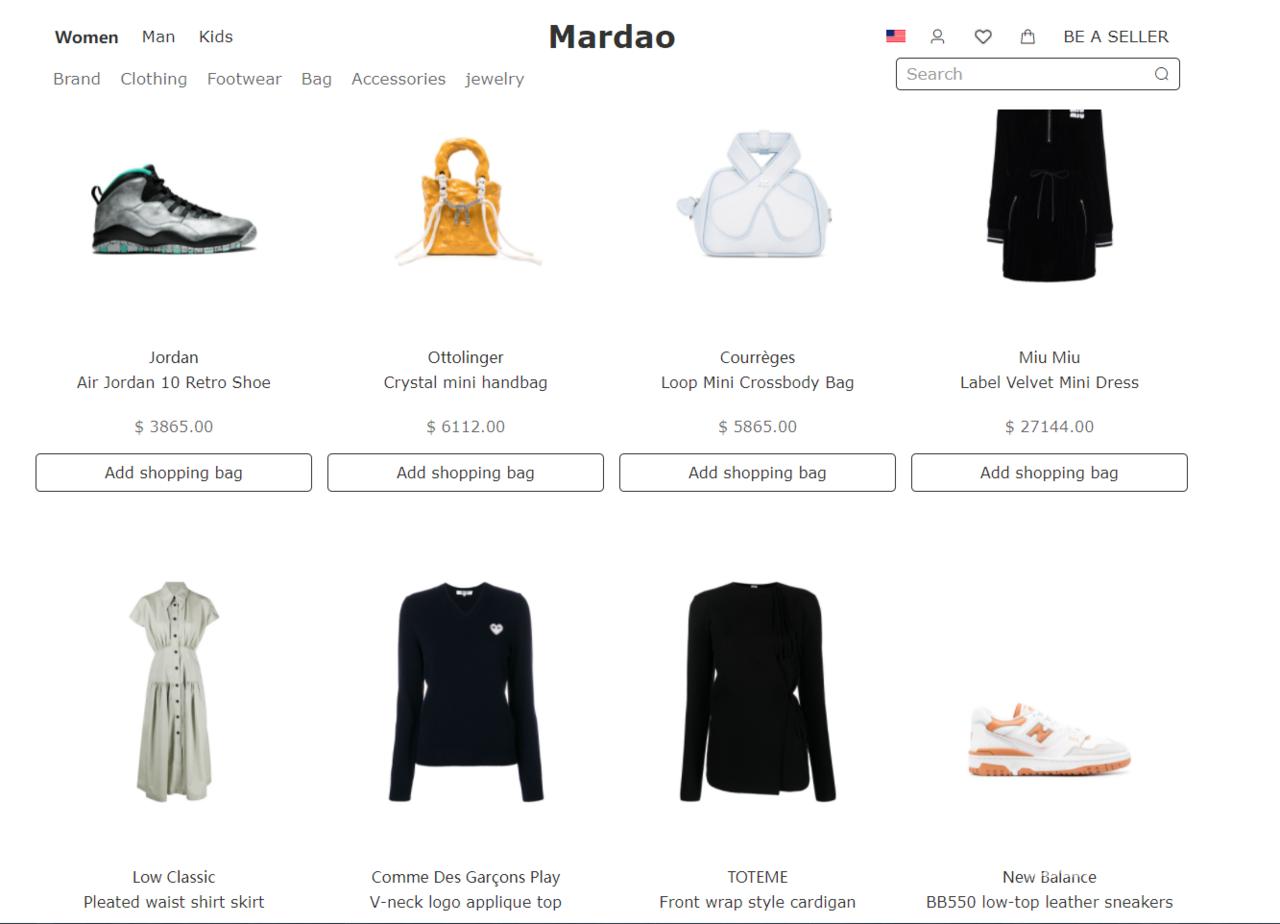Open the wishlist heart icon
Image resolution: width=1280 pixels, height=924 pixels.
coord(983,36)
